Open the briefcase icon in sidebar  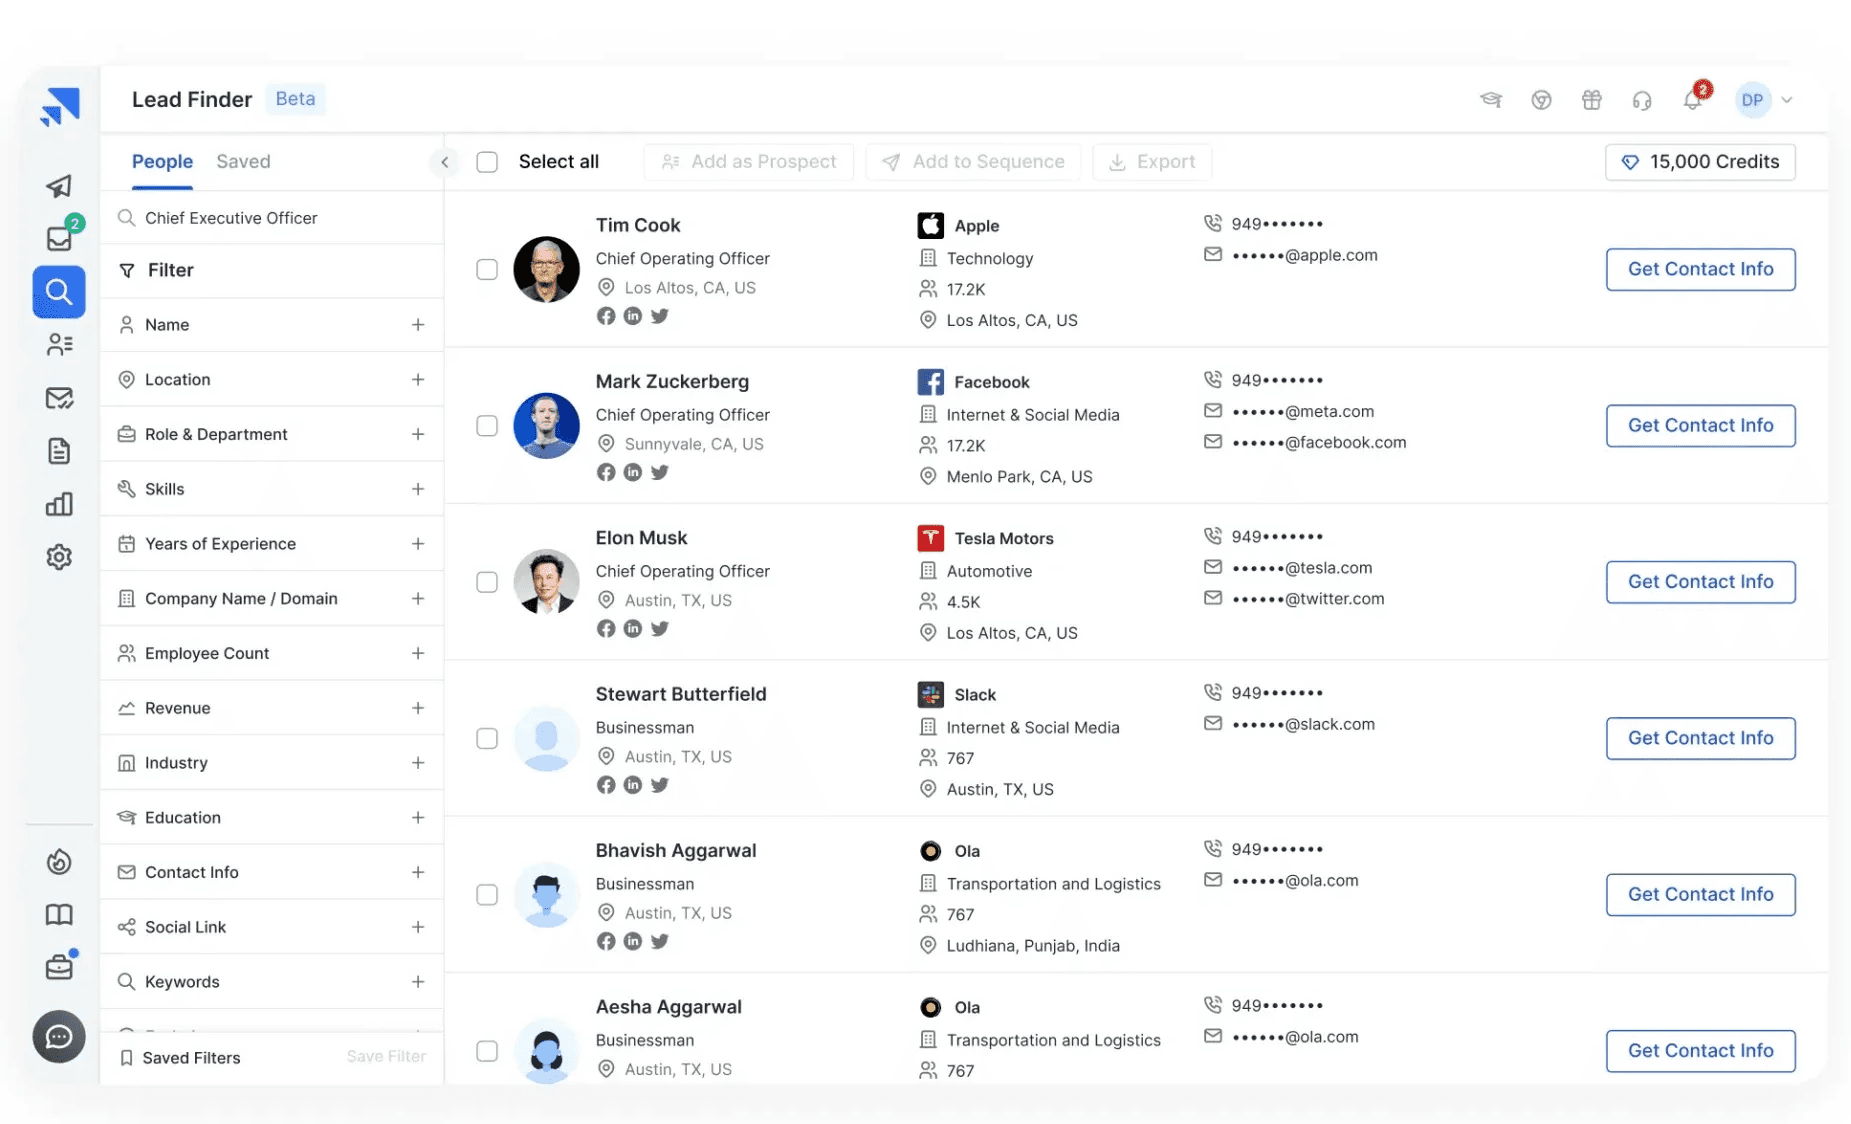click(59, 967)
